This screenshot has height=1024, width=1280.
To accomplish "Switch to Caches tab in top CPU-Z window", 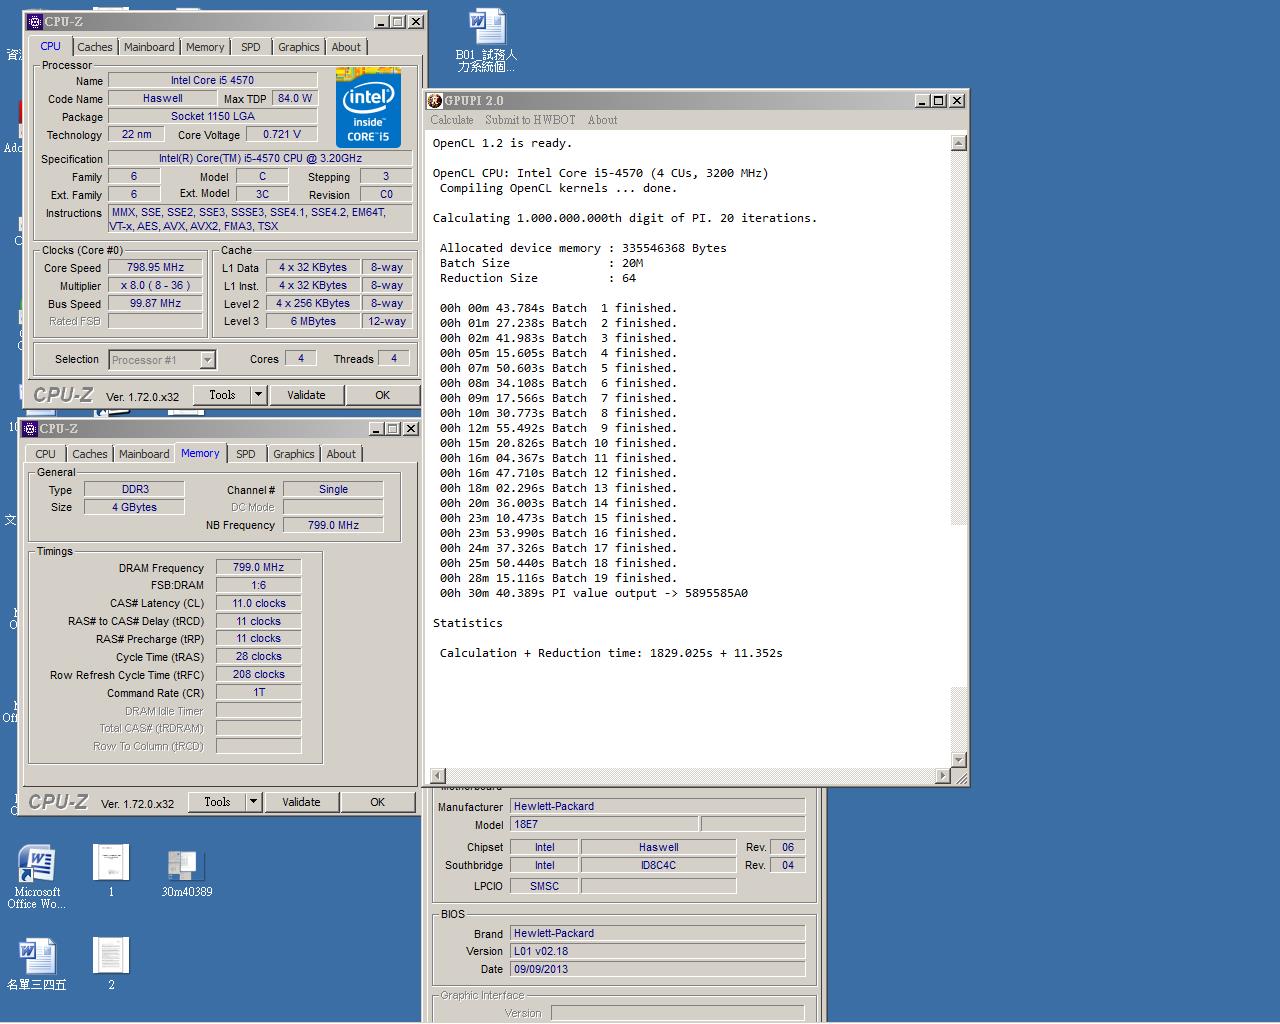I will [95, 47].
